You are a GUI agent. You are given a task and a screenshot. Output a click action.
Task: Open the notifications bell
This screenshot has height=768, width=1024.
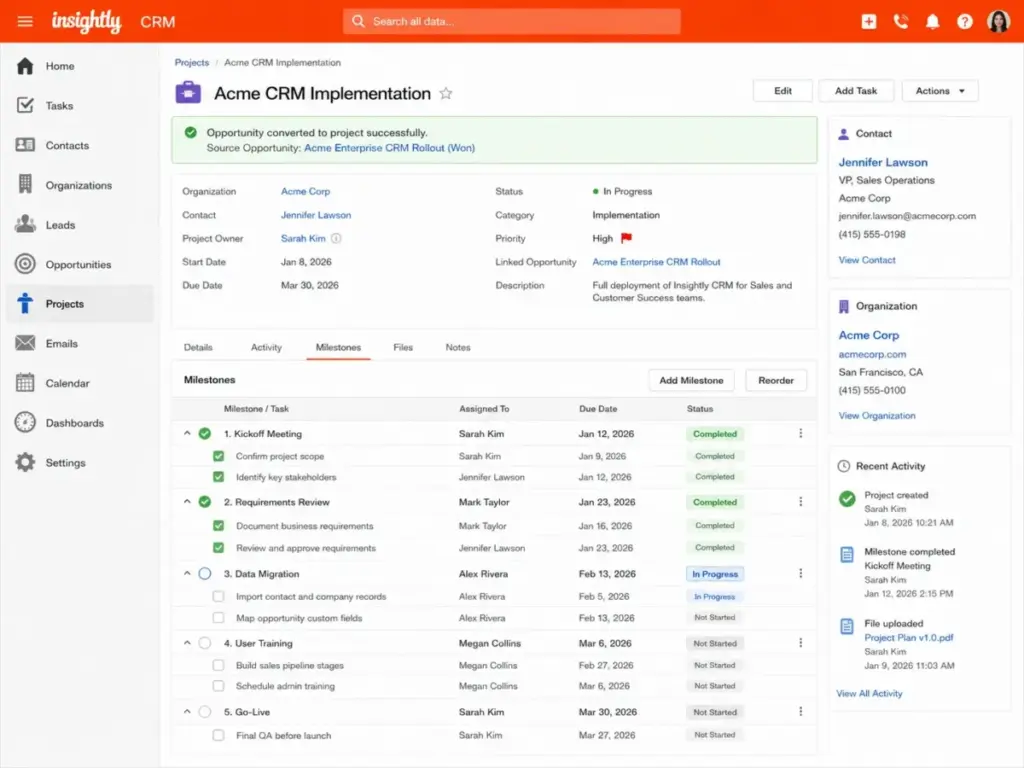coord(933,22)
